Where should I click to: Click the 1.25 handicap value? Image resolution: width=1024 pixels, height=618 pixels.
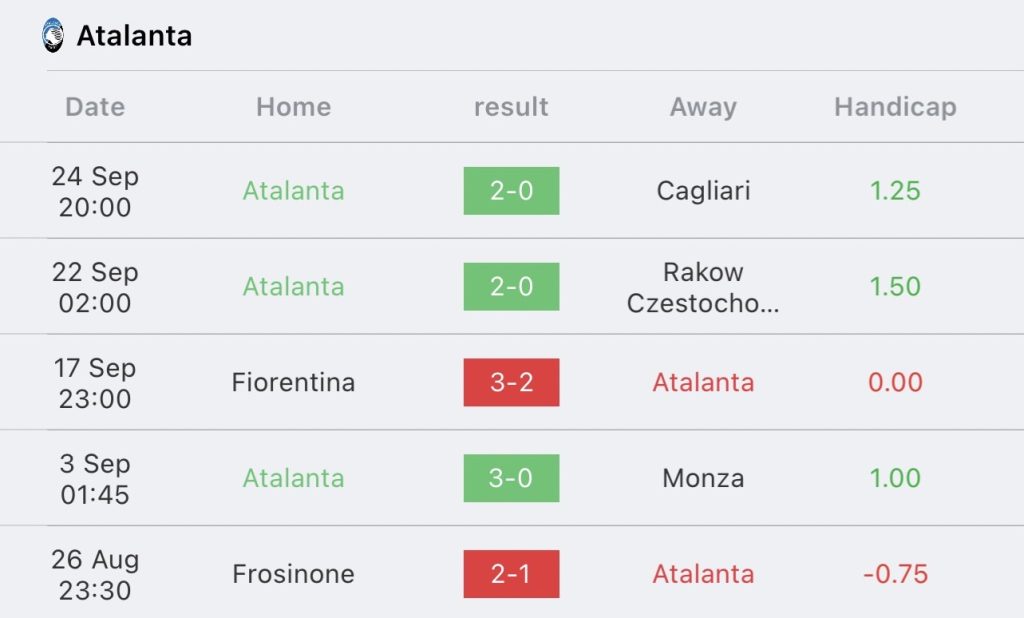[x=895, y=191]
